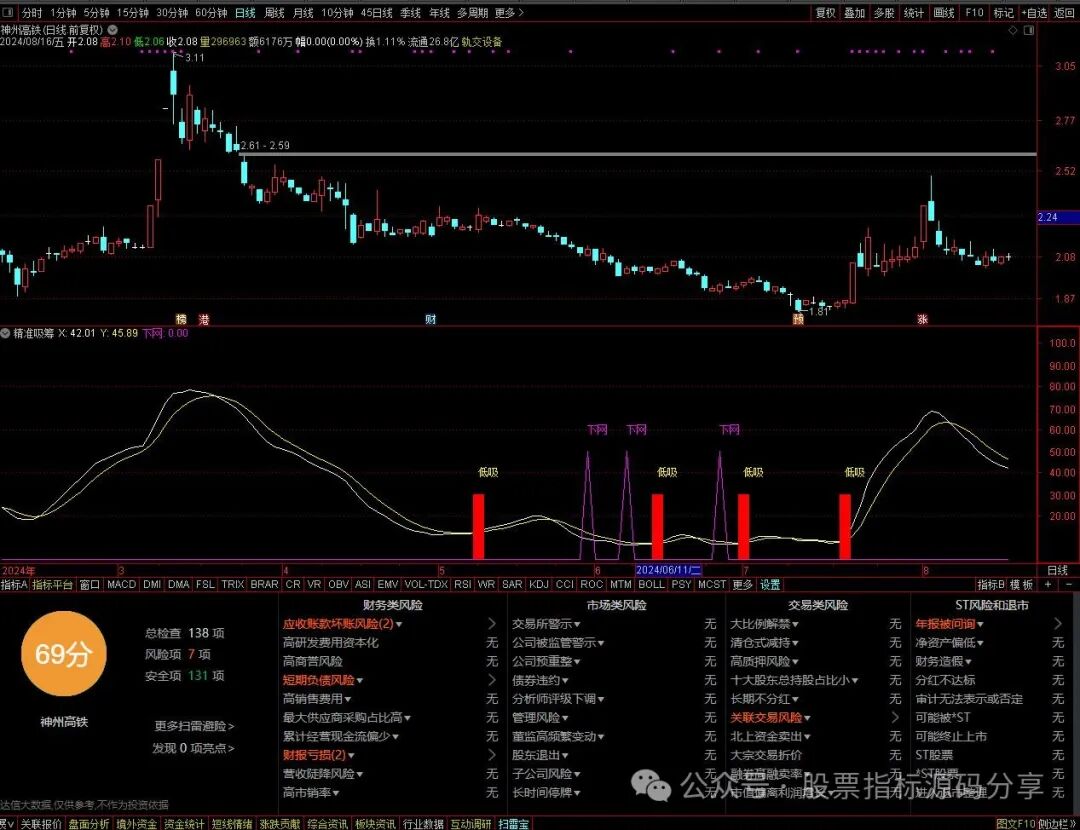Viewport: 1080px width, 830px height.
Task: Click the 港 marker below the candlestick chart
Action: [x=204, y=320]
